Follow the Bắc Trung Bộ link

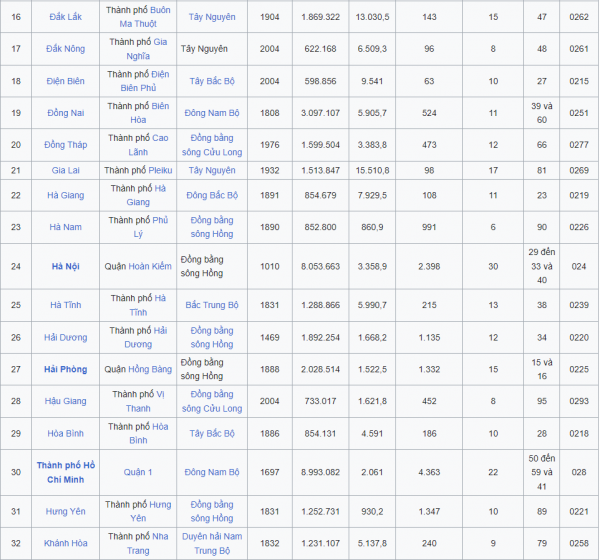[x=212, y=305]
